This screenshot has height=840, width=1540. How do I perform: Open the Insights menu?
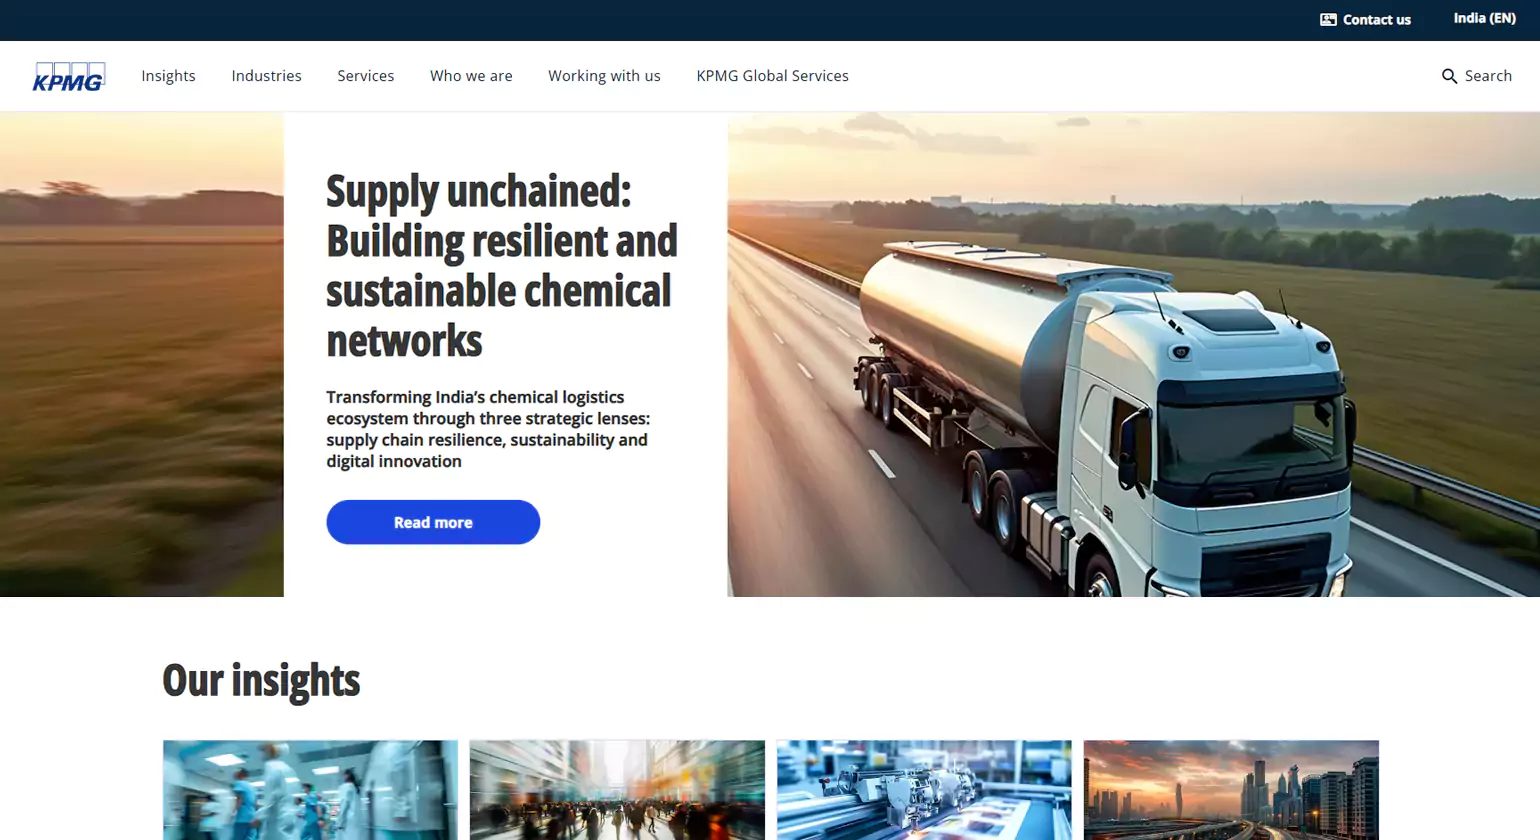tap(168, 76)
